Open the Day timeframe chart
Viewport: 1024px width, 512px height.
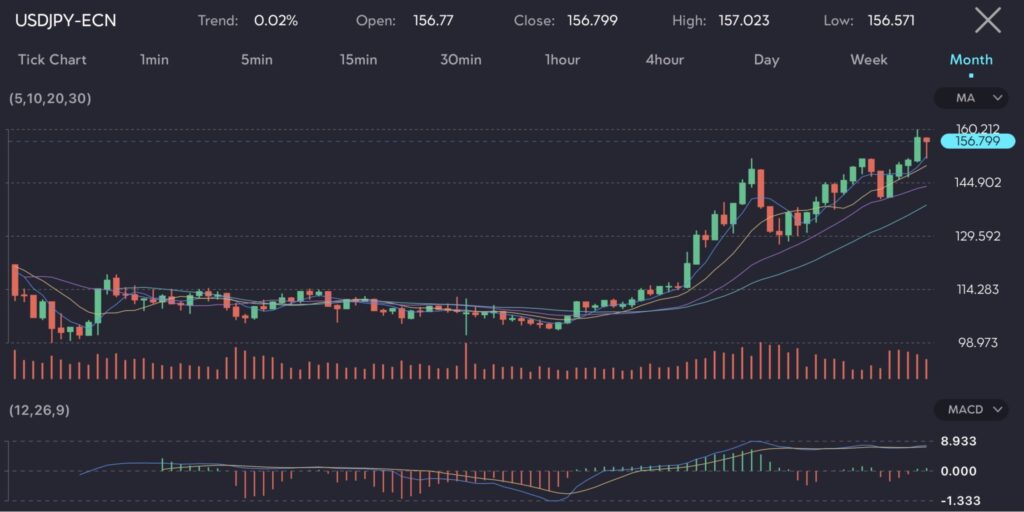(766, 60)
